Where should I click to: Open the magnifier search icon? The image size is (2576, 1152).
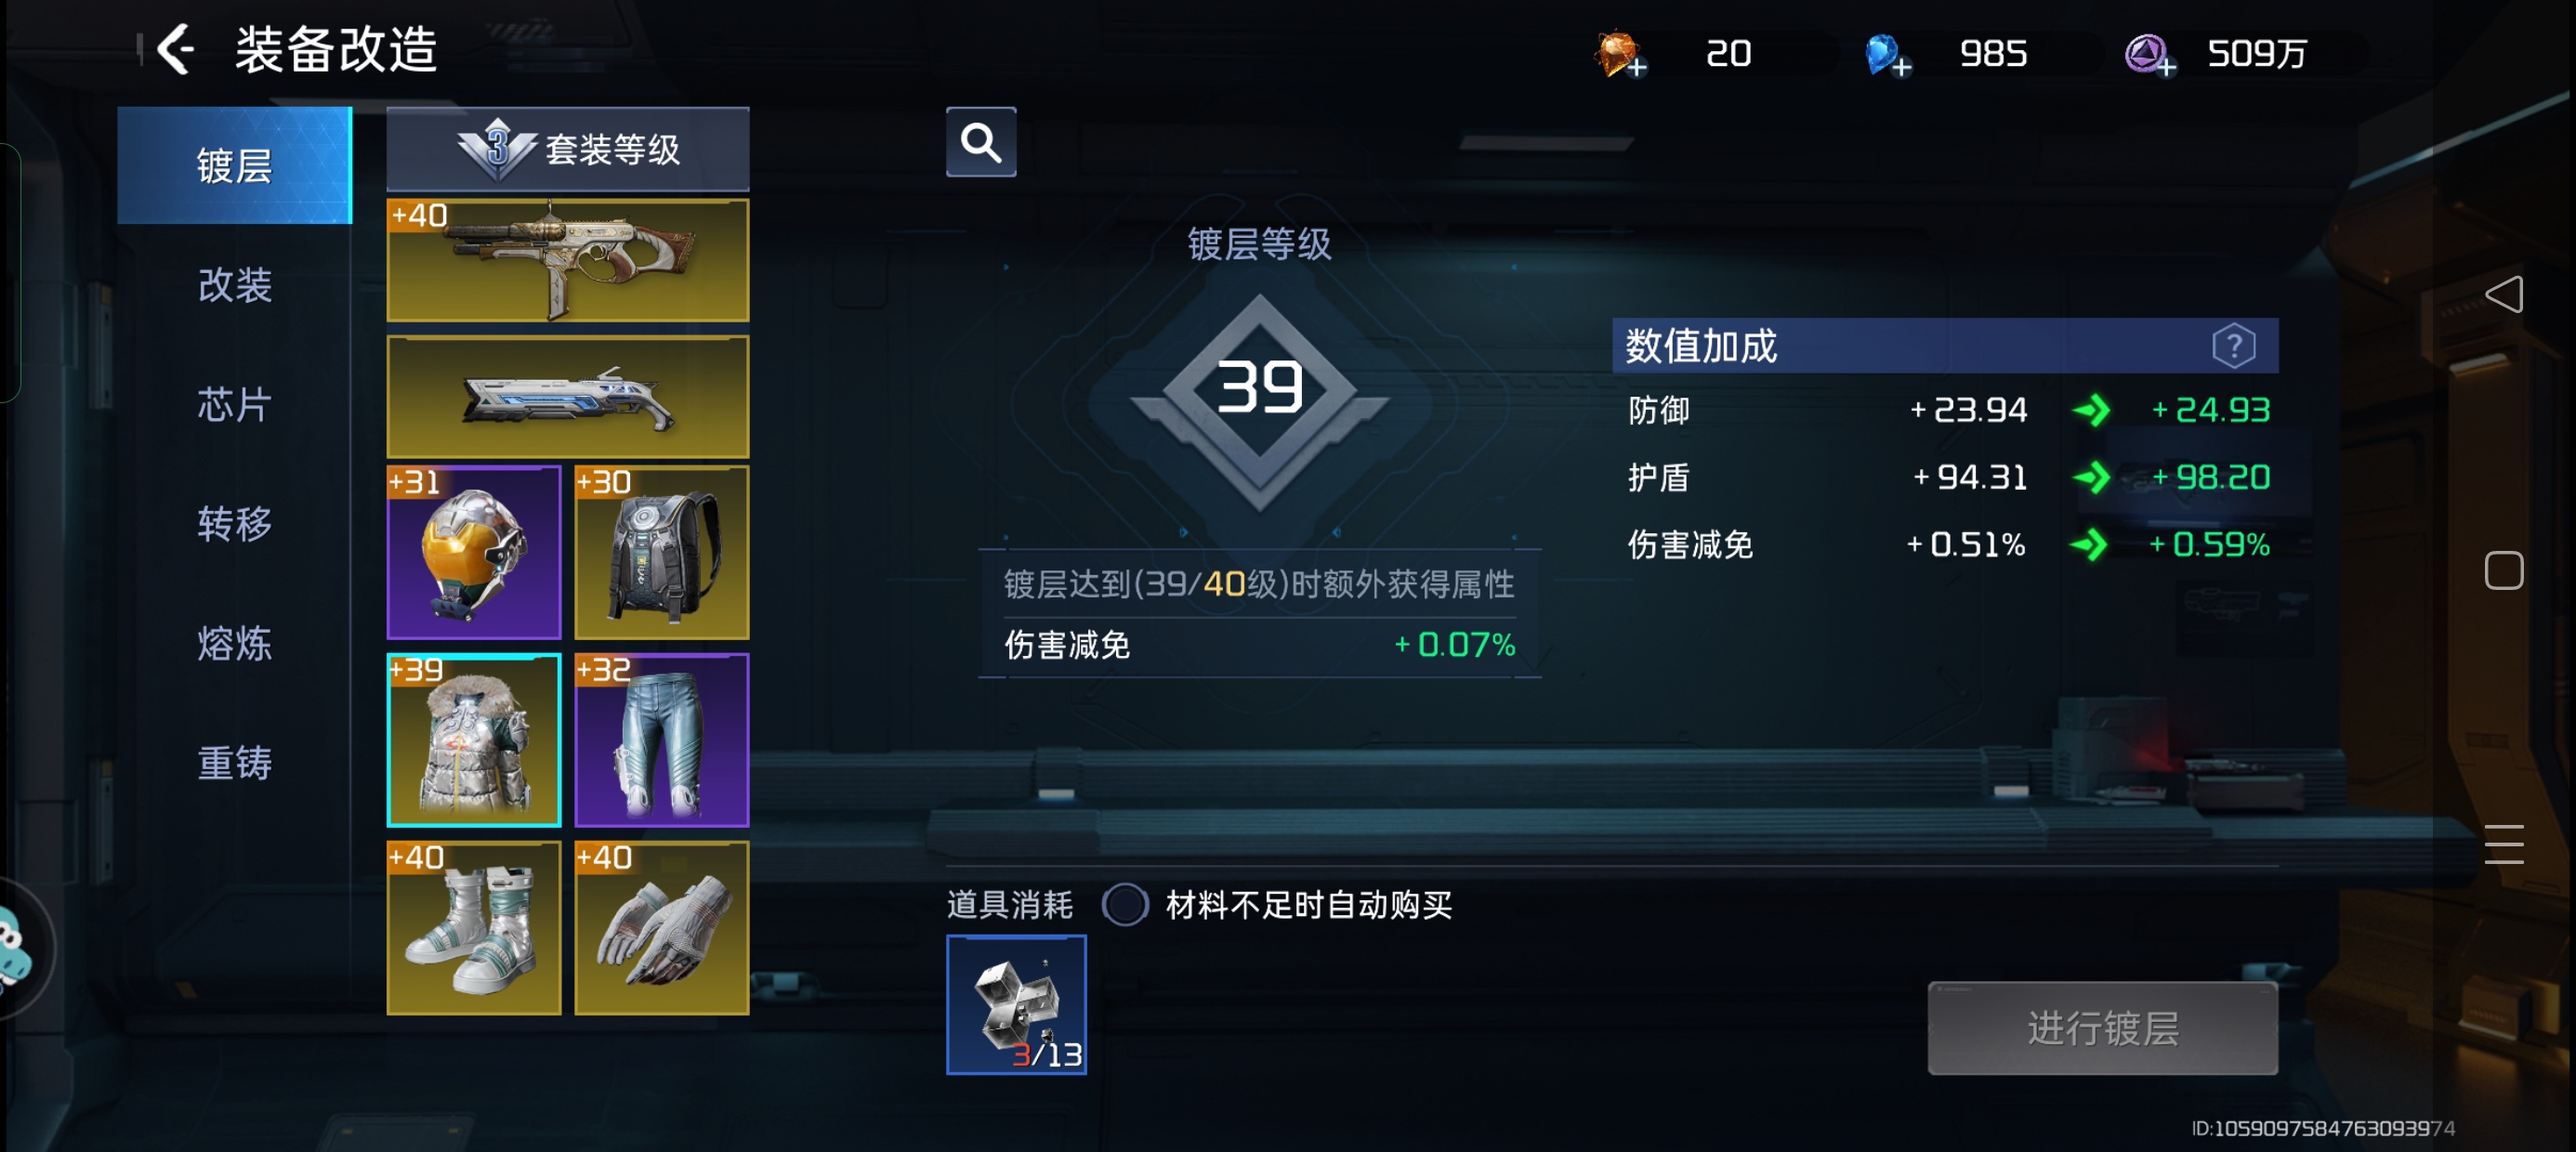point(981,142)
